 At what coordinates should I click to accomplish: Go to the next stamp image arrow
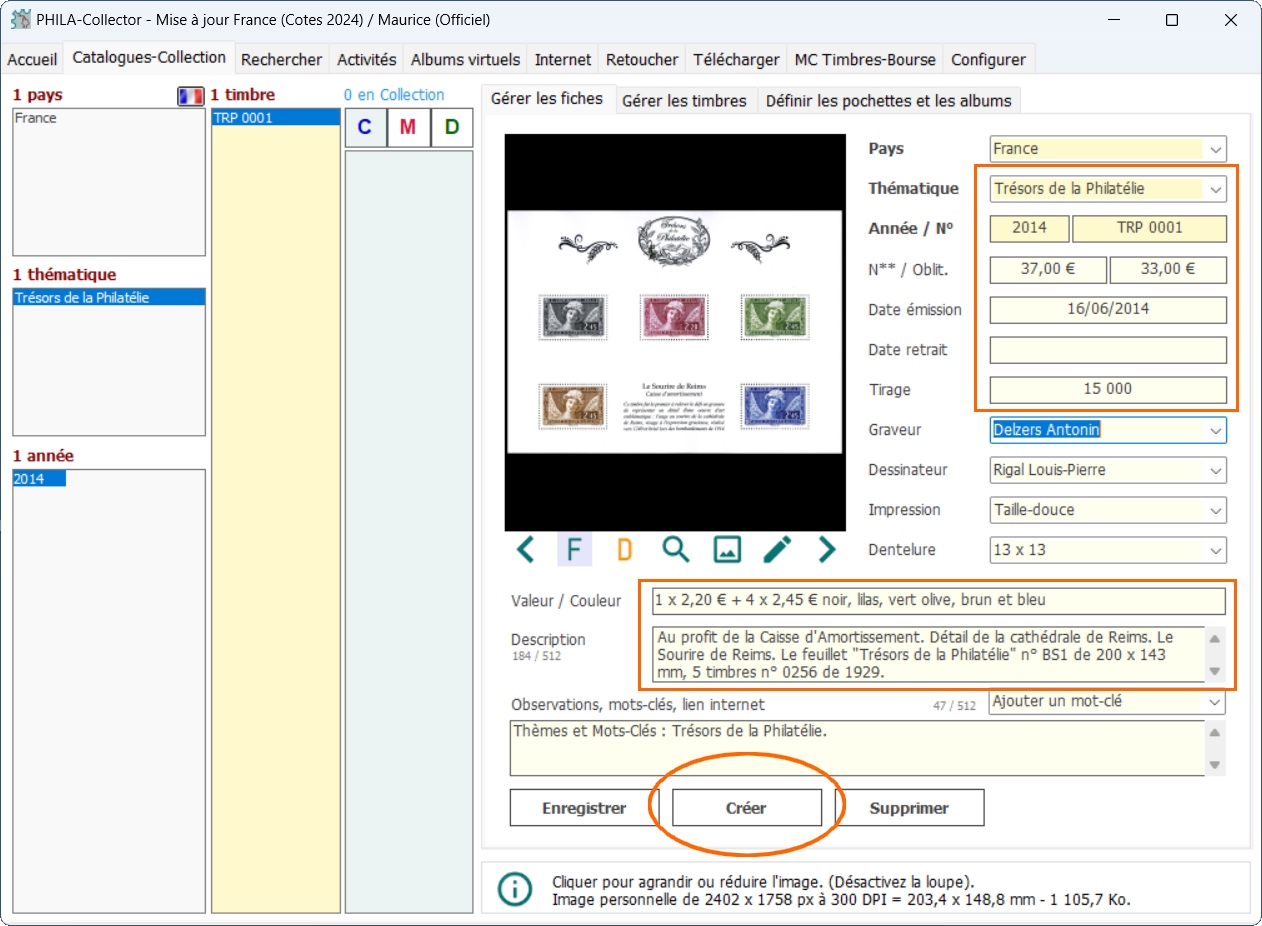tap(826, 549)
